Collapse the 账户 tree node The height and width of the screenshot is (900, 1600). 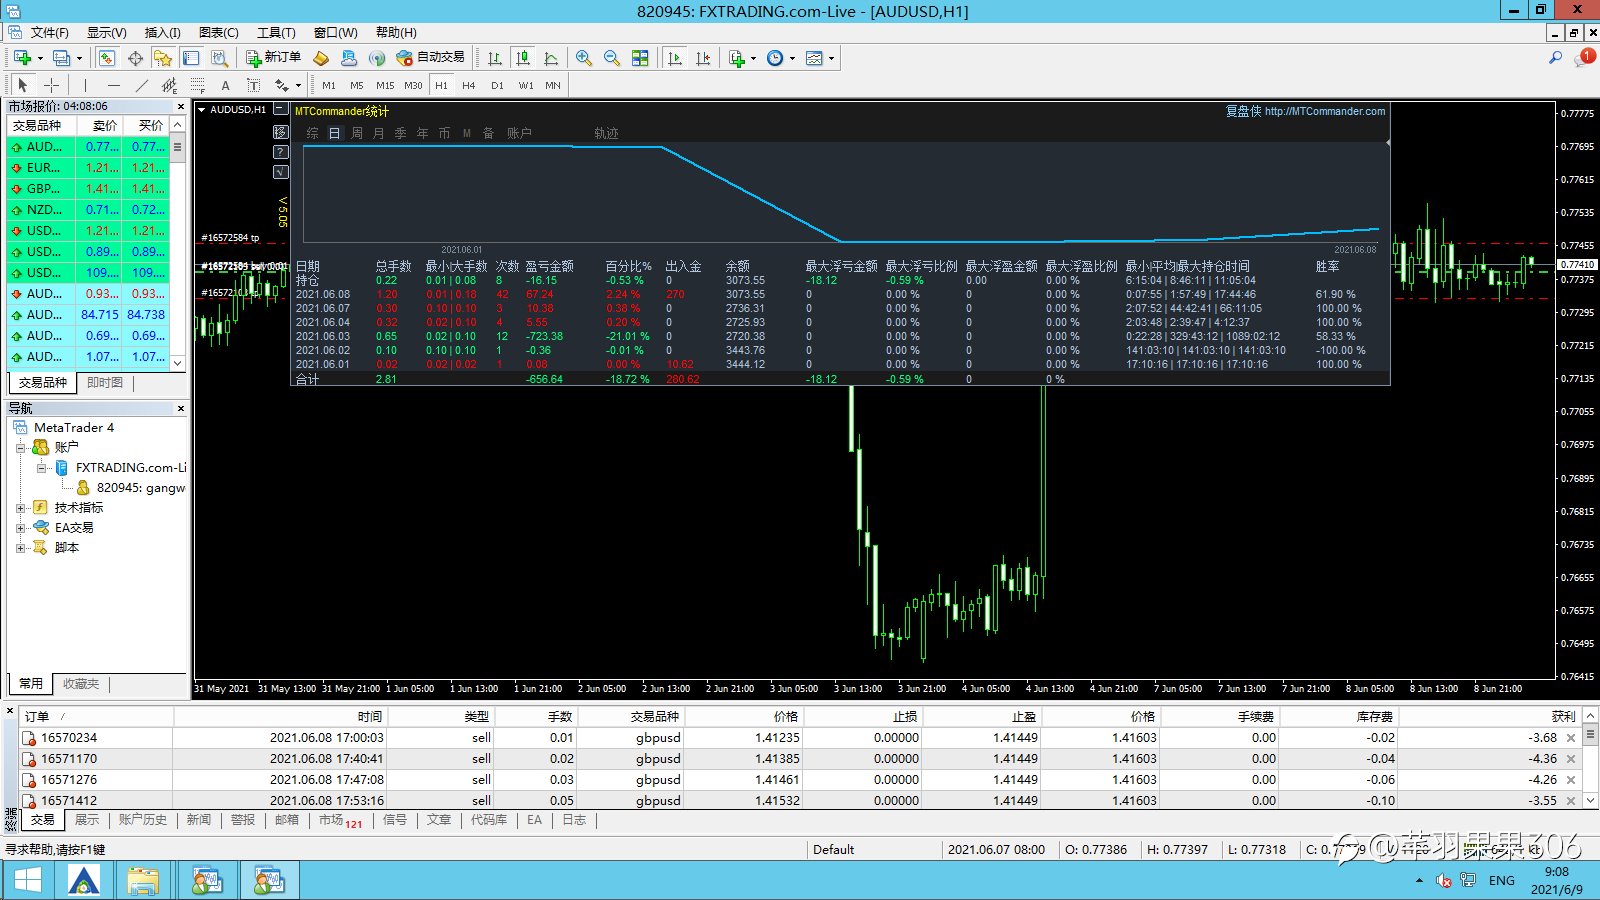click(20, 447)
